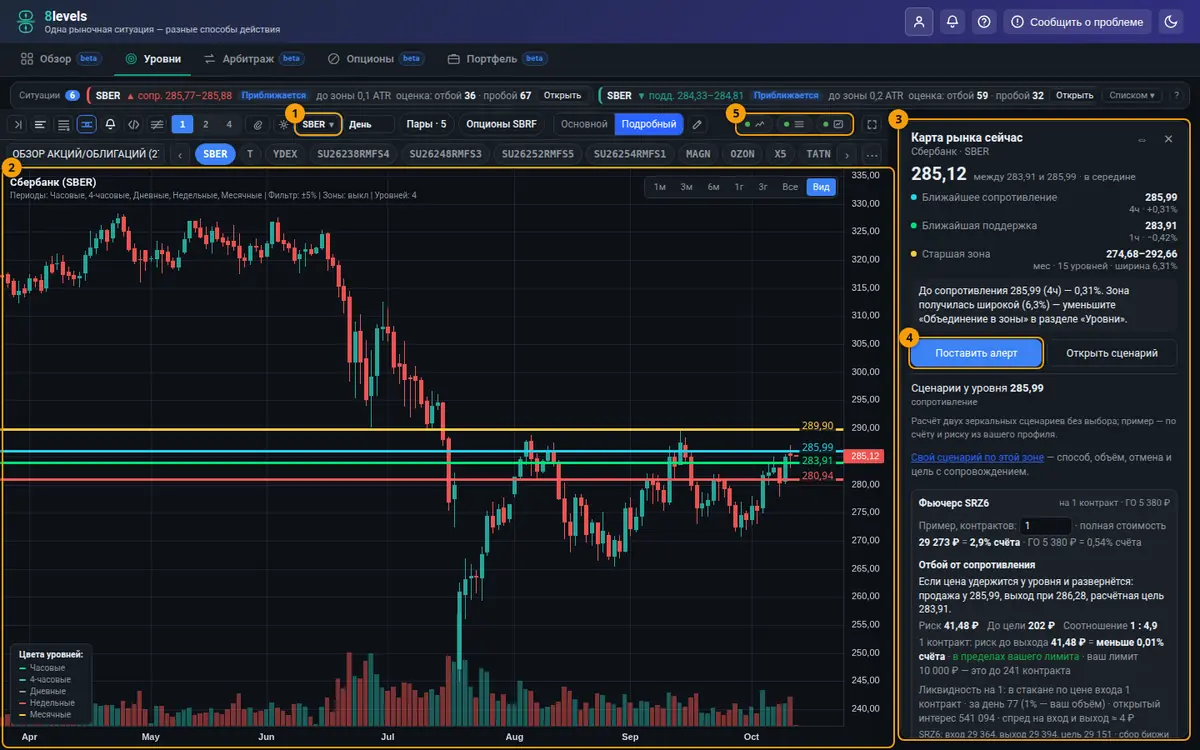Click the contracts count input field
Viewport: 1200px width, 750px height.
tap(1045, 525)
